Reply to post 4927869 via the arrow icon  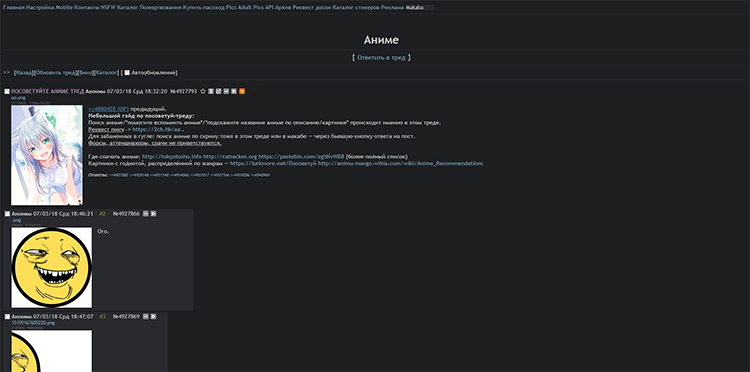click(x=154, y=317)
